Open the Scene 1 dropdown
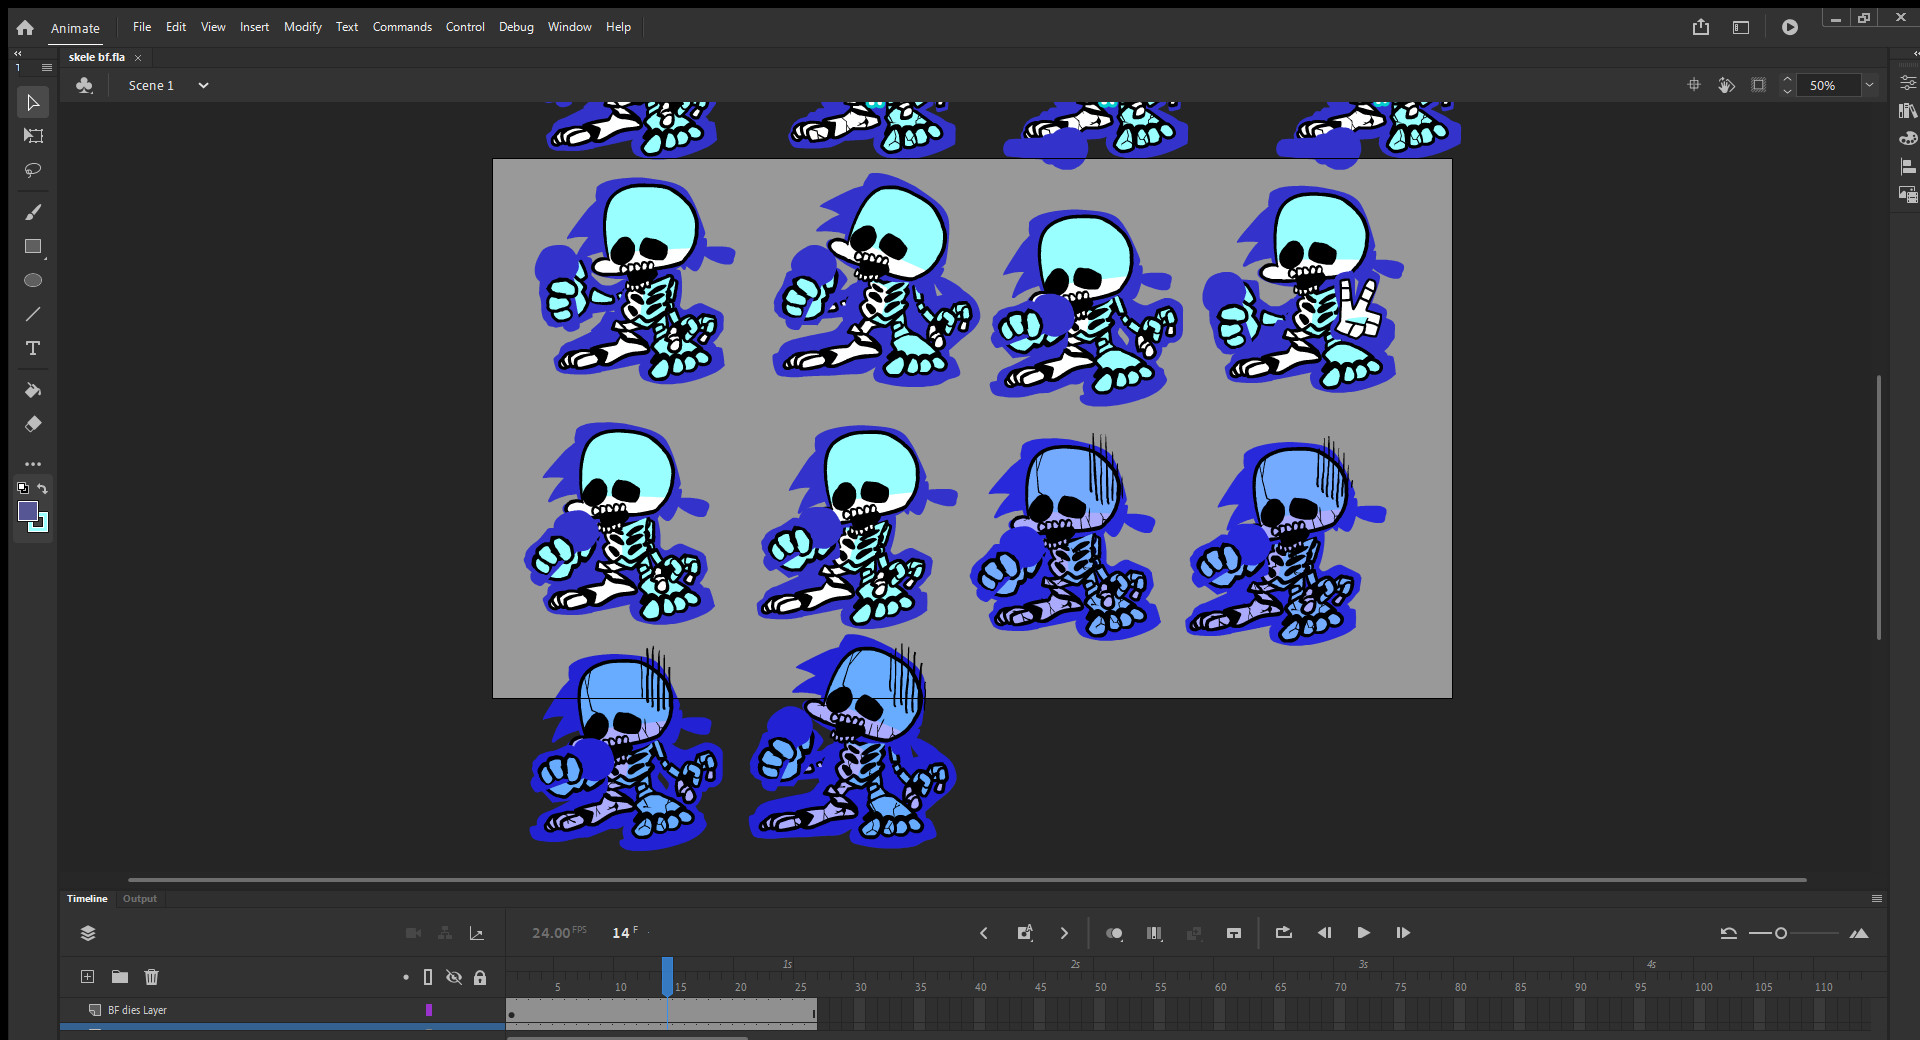 click(203, 86)
